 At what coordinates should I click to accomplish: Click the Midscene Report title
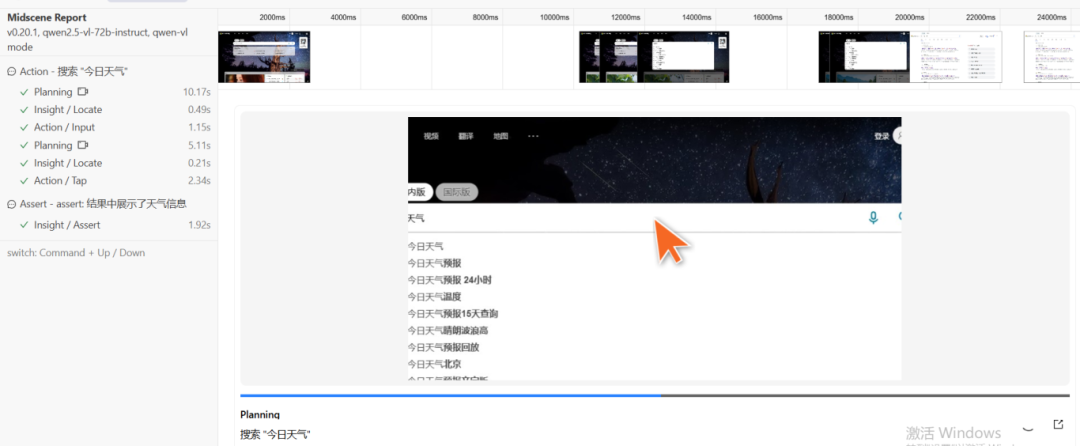(x=47, y=18)
